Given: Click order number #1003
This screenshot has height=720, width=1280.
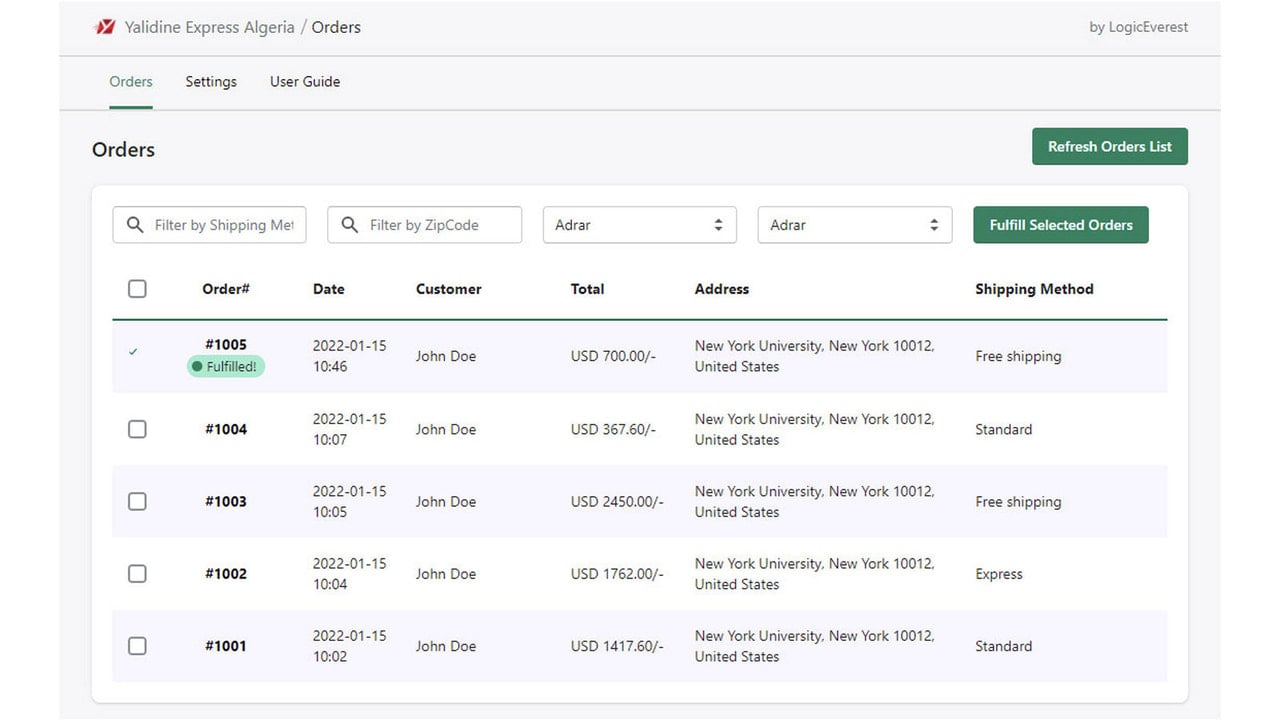Looking at the screenshot, I should pyautogui.click(x=226, y=501).
